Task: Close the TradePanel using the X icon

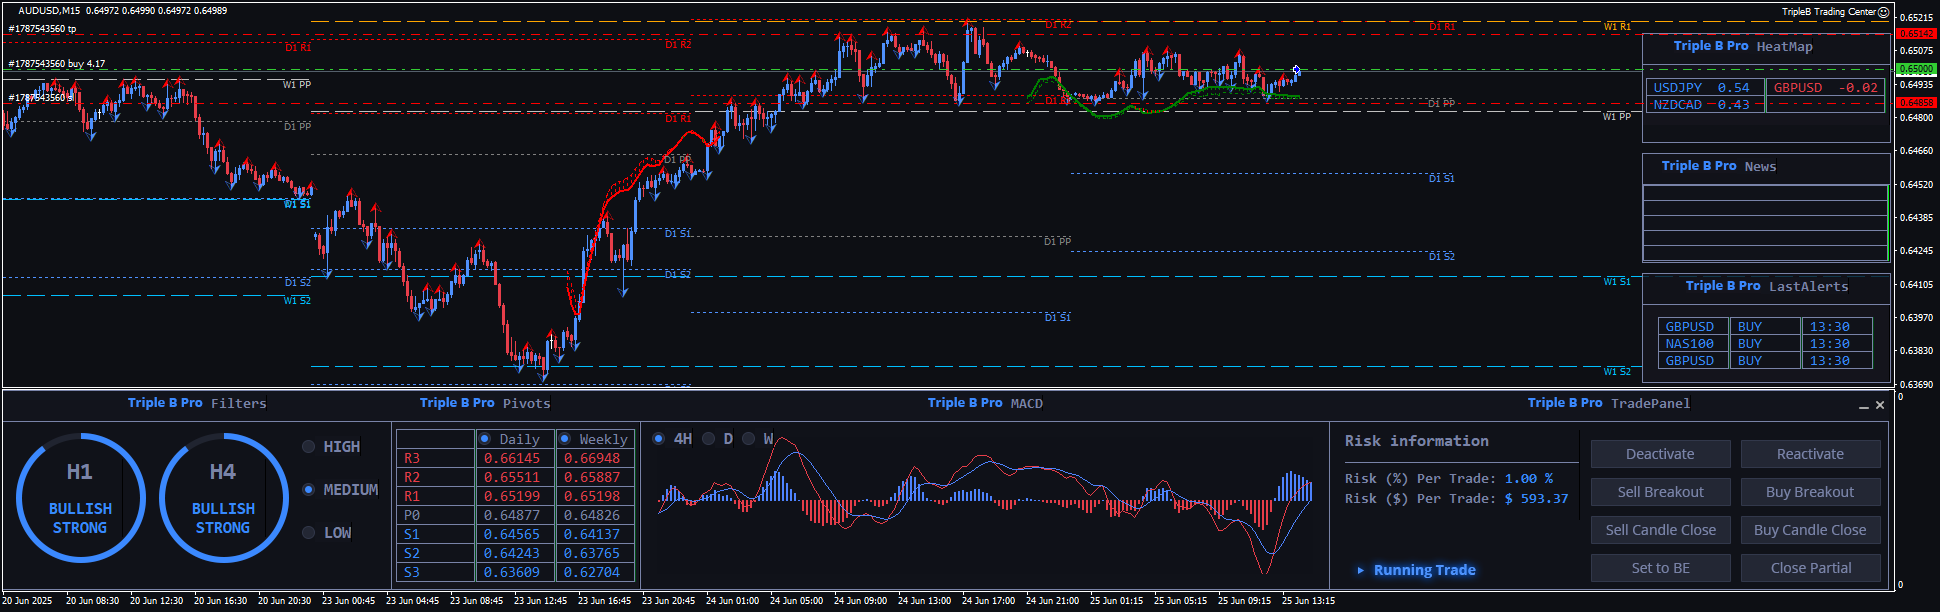Action: (x=1880, y=405)
